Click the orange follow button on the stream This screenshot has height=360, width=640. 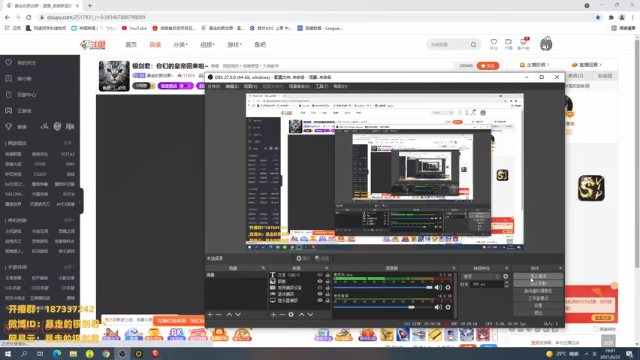(x=488, y=66)
